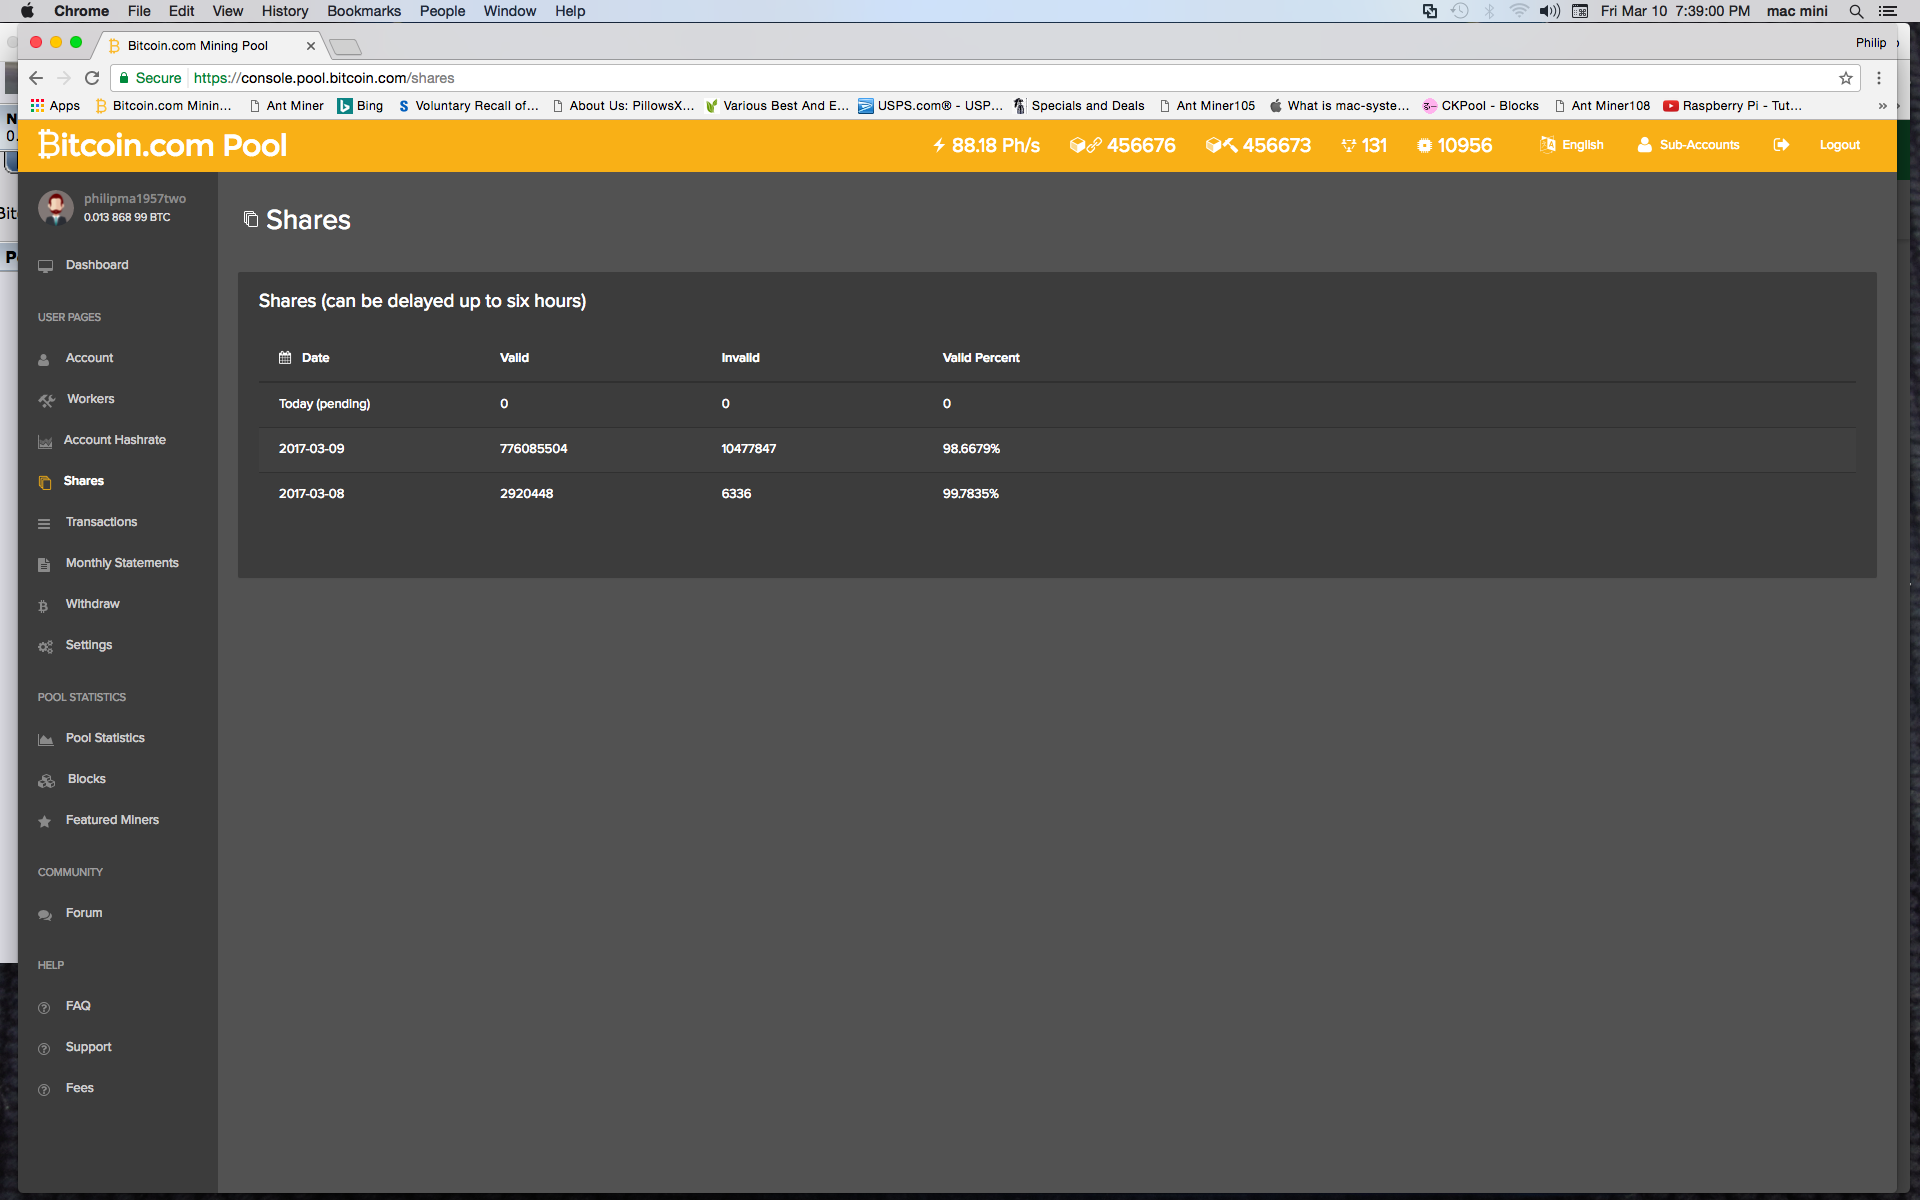
Task: Click the Today (pending) row label
Action: 324,404
